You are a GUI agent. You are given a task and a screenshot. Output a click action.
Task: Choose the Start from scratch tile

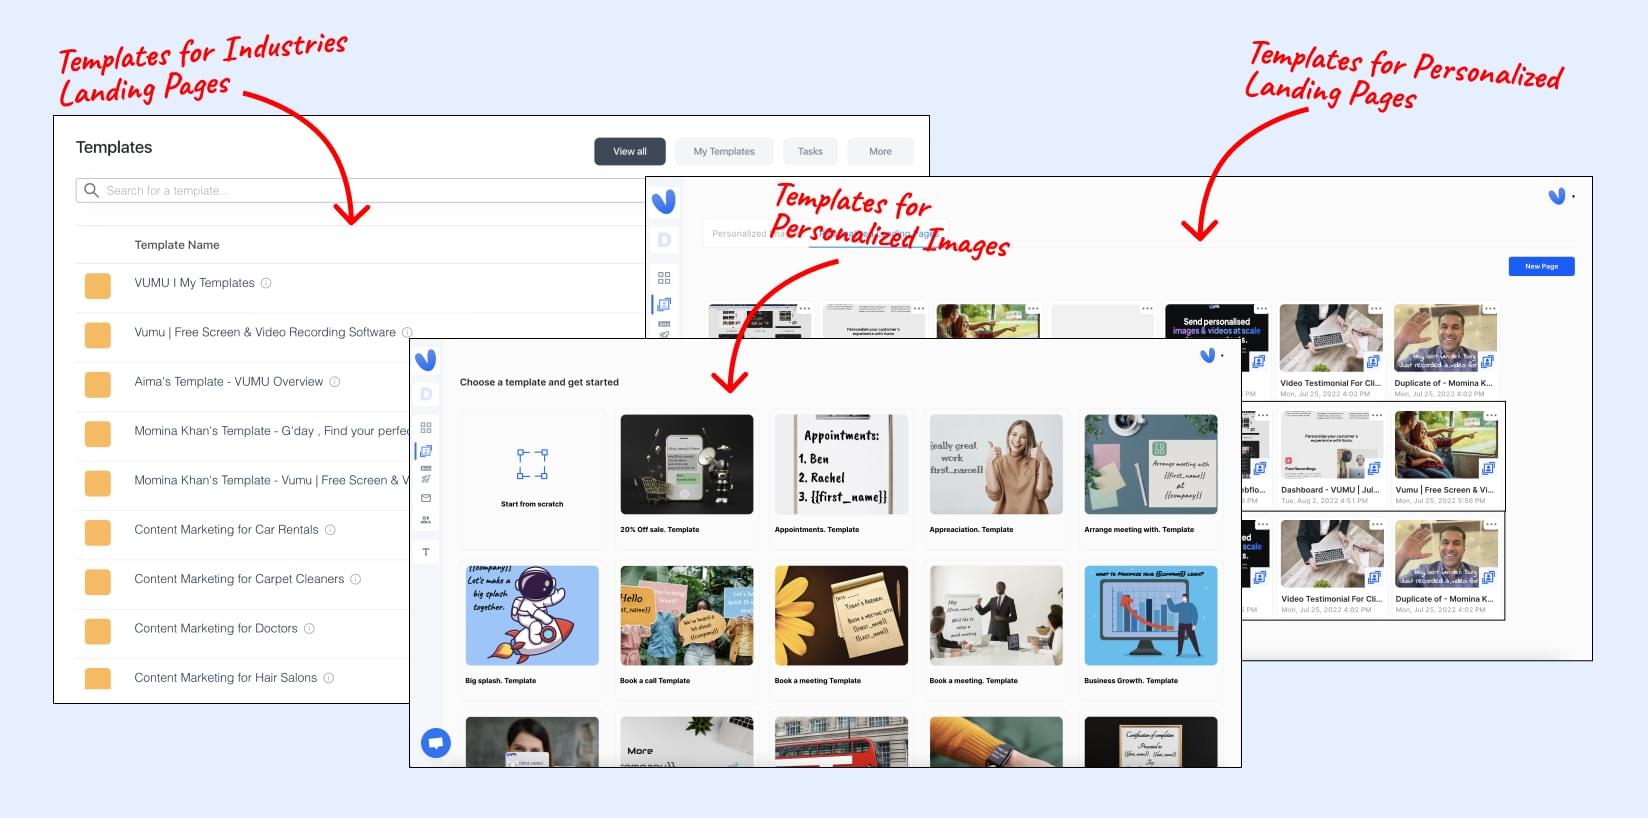[532, 465]
